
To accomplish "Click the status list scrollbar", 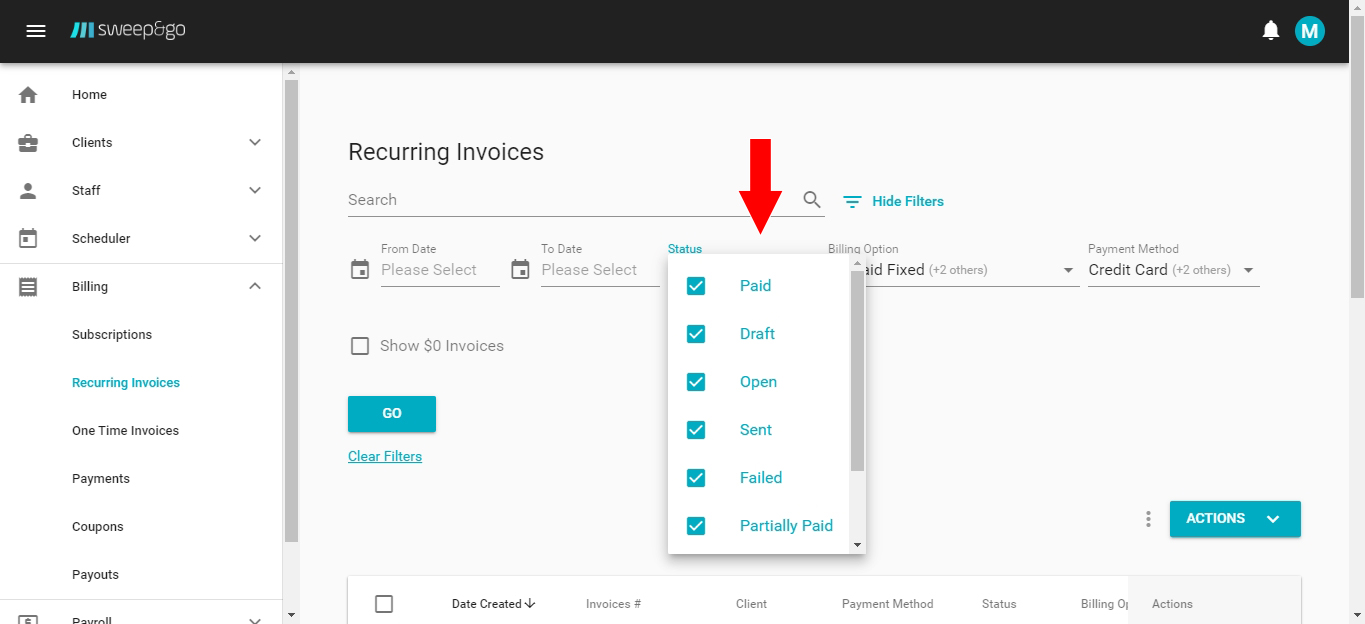I will tap(857, 370).
